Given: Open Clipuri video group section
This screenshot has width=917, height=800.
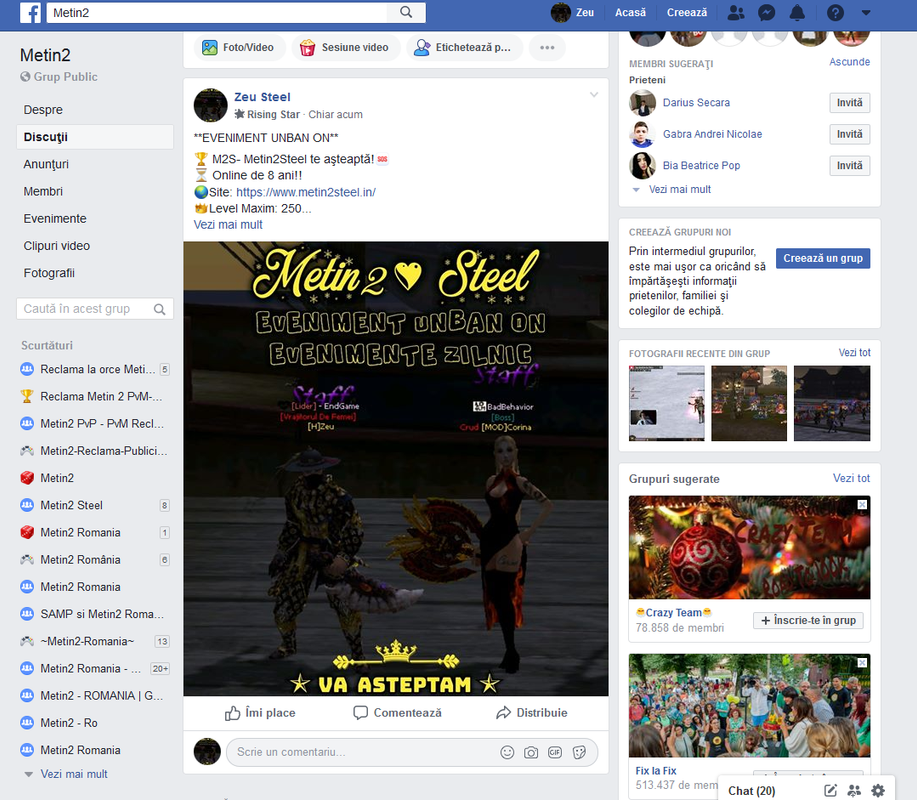Looking at the screenshot, I should 57,246.
